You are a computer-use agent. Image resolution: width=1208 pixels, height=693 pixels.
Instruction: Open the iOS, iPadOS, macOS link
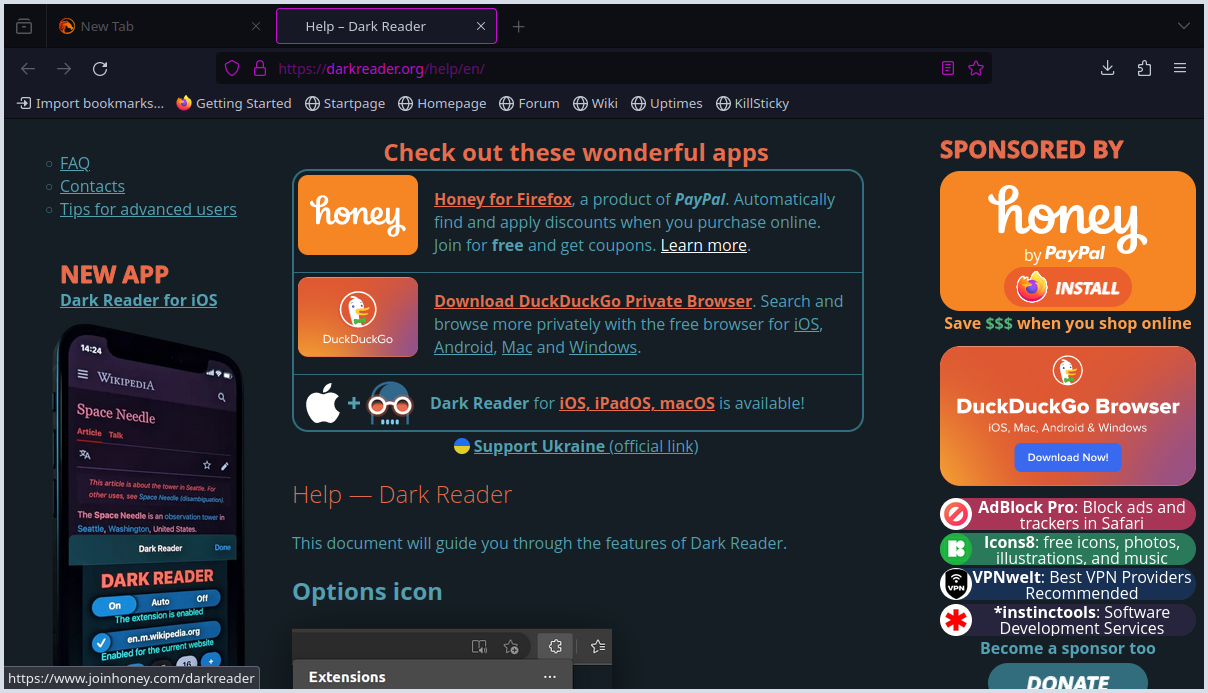(637, 403)
